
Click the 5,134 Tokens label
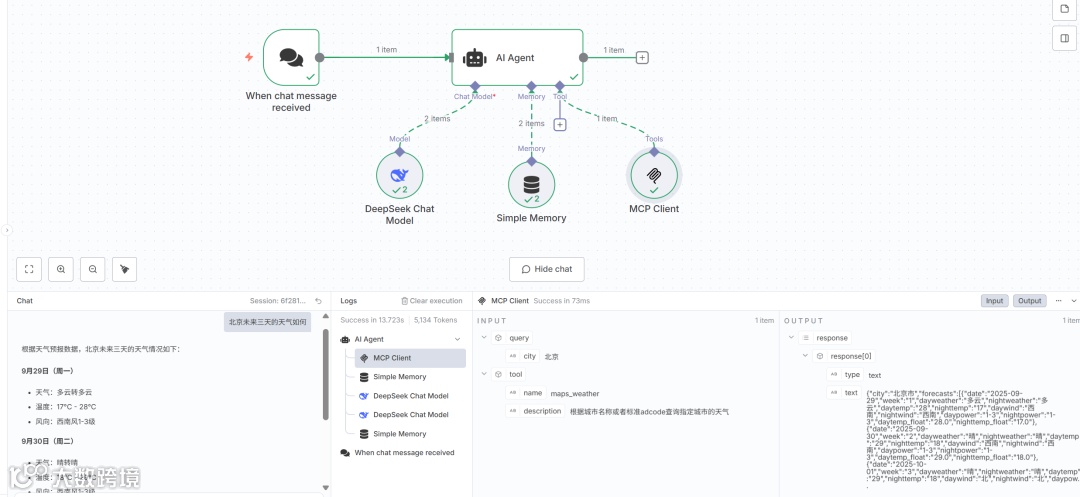tap(435, 320)
